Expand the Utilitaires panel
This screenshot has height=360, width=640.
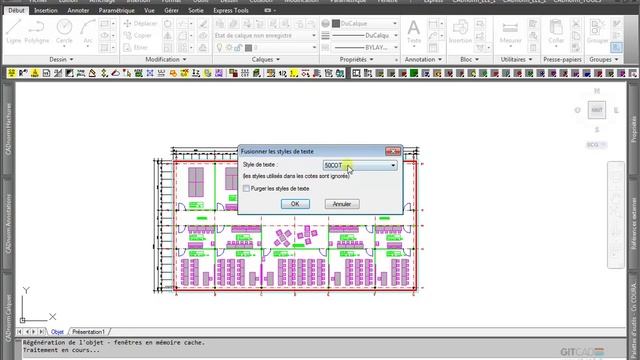516,60
